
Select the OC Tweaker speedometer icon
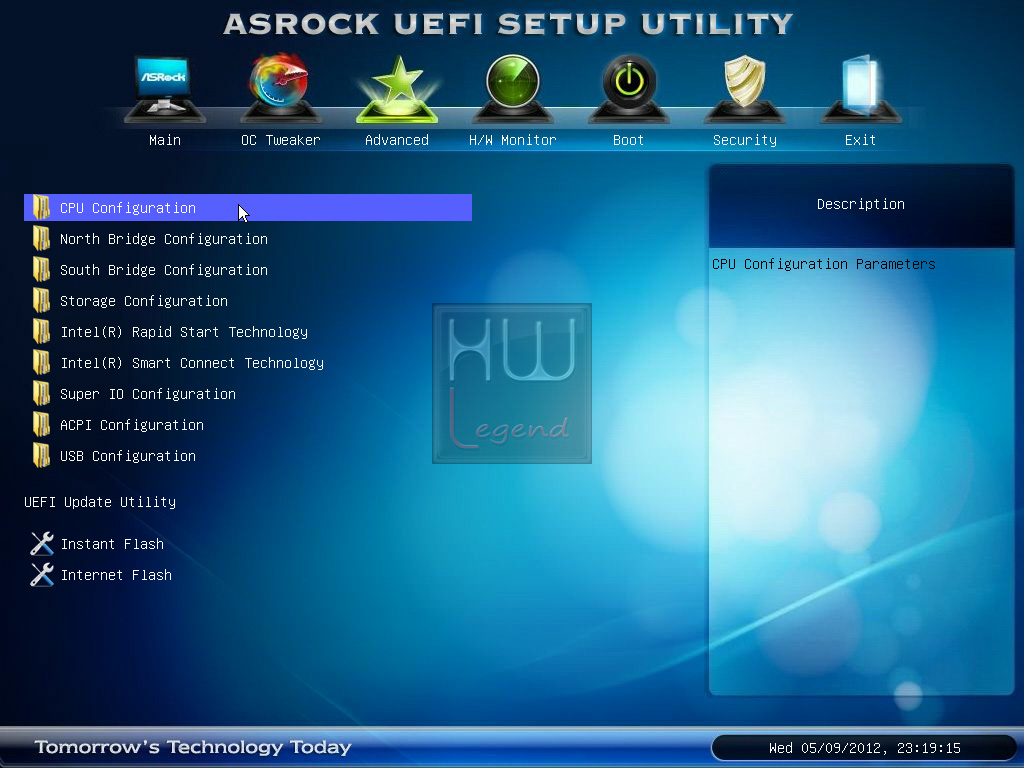pyautogui.click(x=280, y=88)
